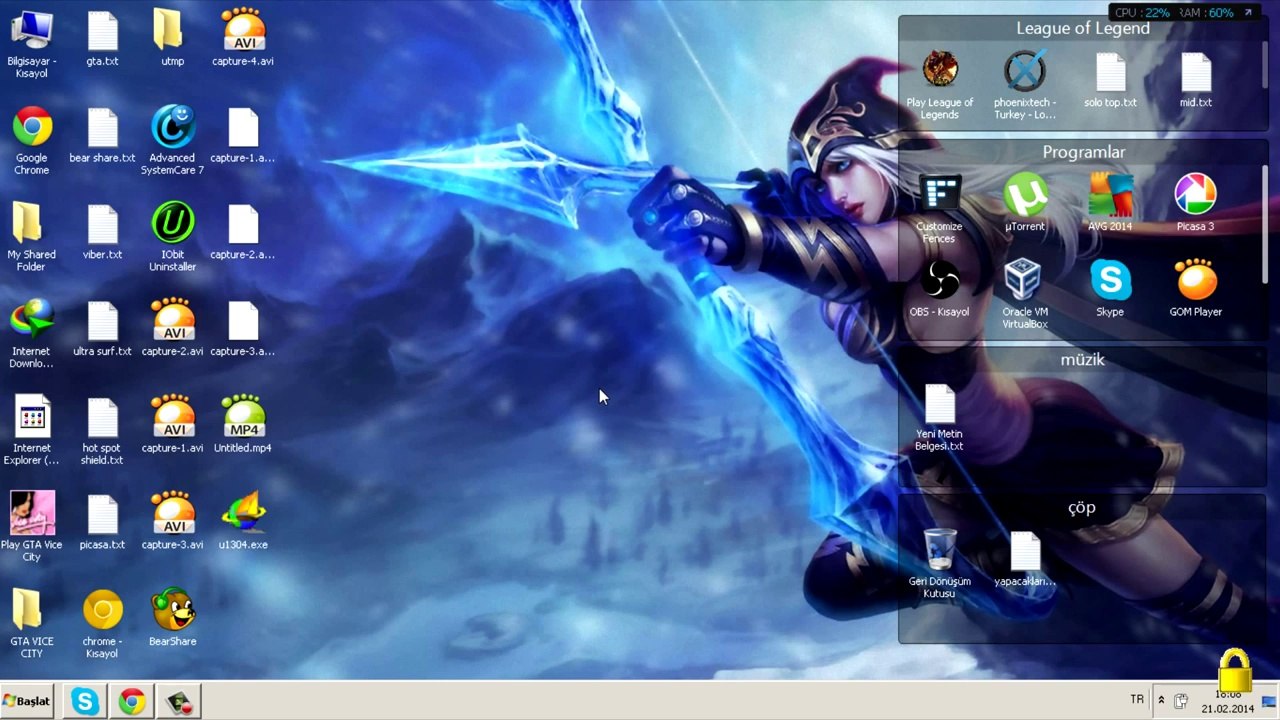Click the arrow on CPU widget

tap(1248, 13)
